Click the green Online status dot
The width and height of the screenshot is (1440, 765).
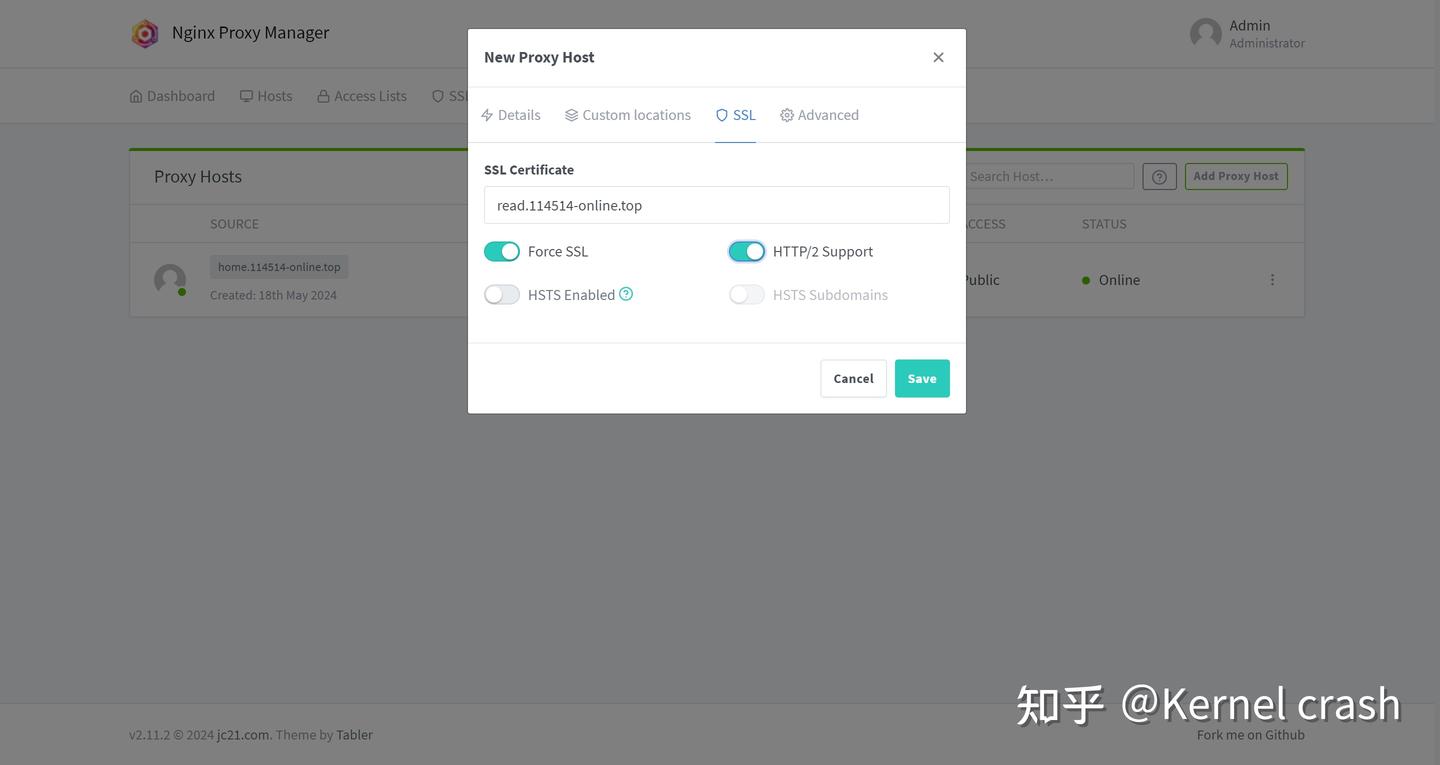tap(1086, 280)
